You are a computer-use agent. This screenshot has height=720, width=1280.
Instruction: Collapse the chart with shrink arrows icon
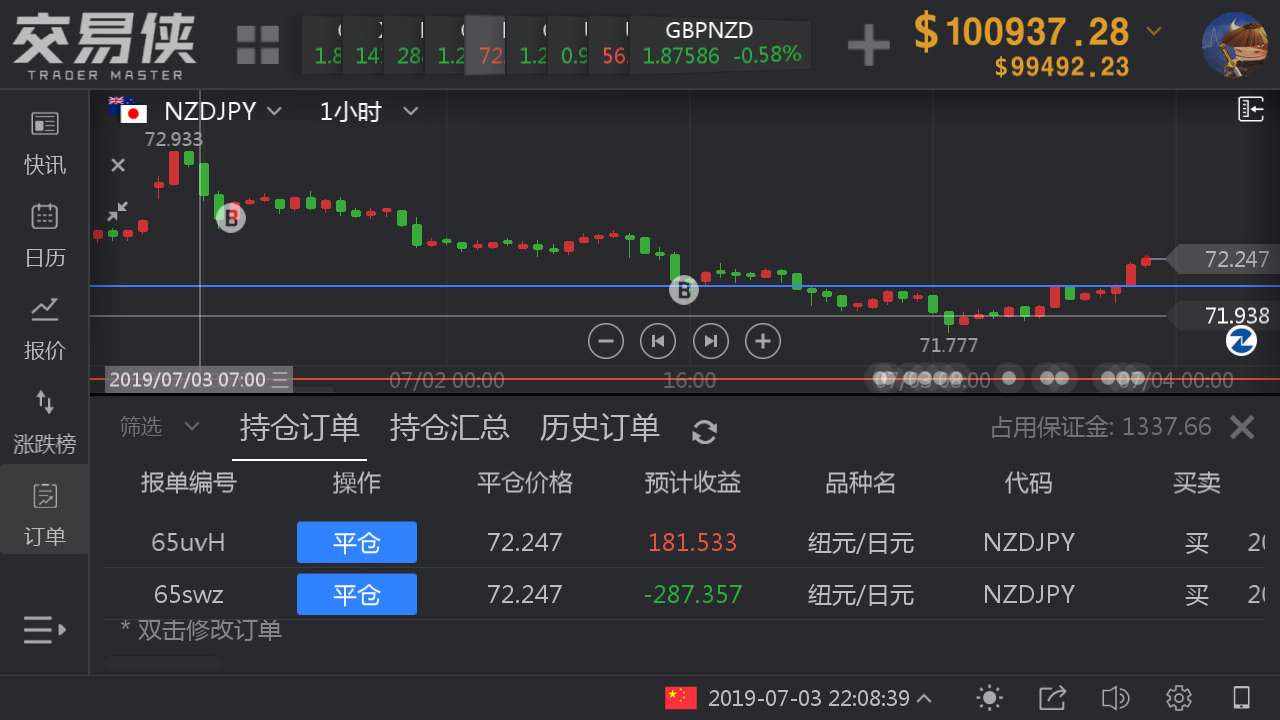(x=118, y=211)
